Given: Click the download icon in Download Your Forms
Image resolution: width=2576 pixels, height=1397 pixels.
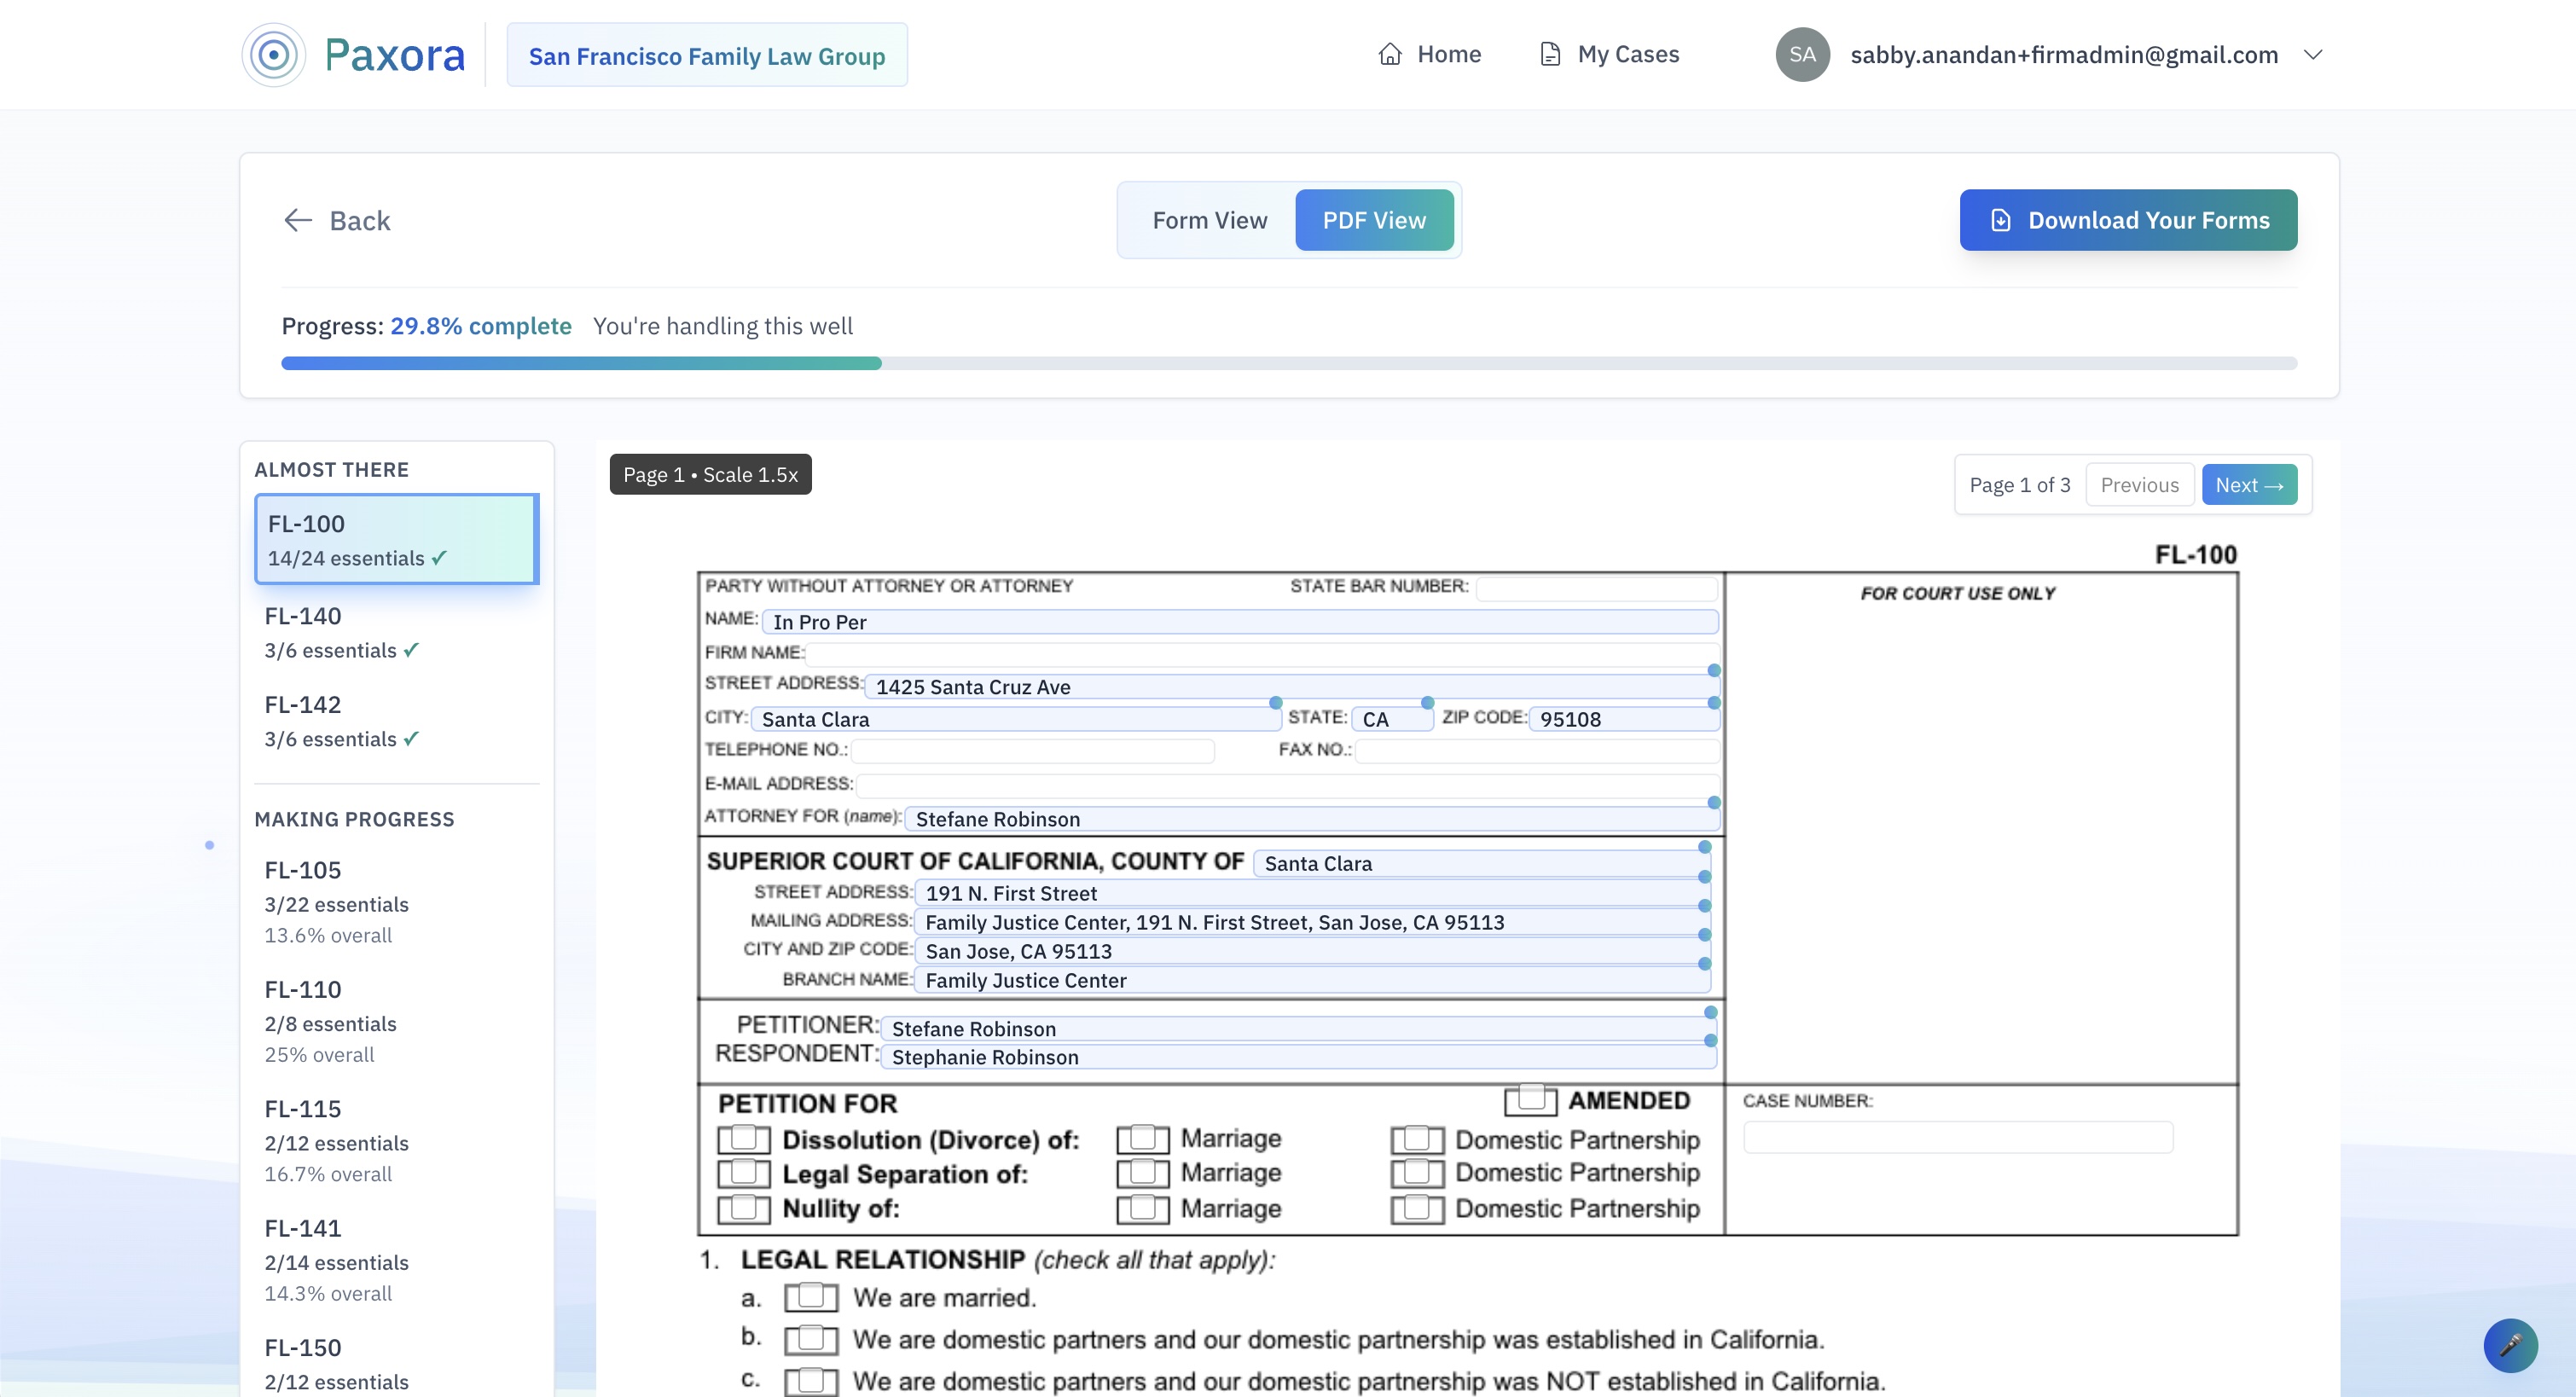Looking at the screenshot, I should click(x=2001, y=220).
